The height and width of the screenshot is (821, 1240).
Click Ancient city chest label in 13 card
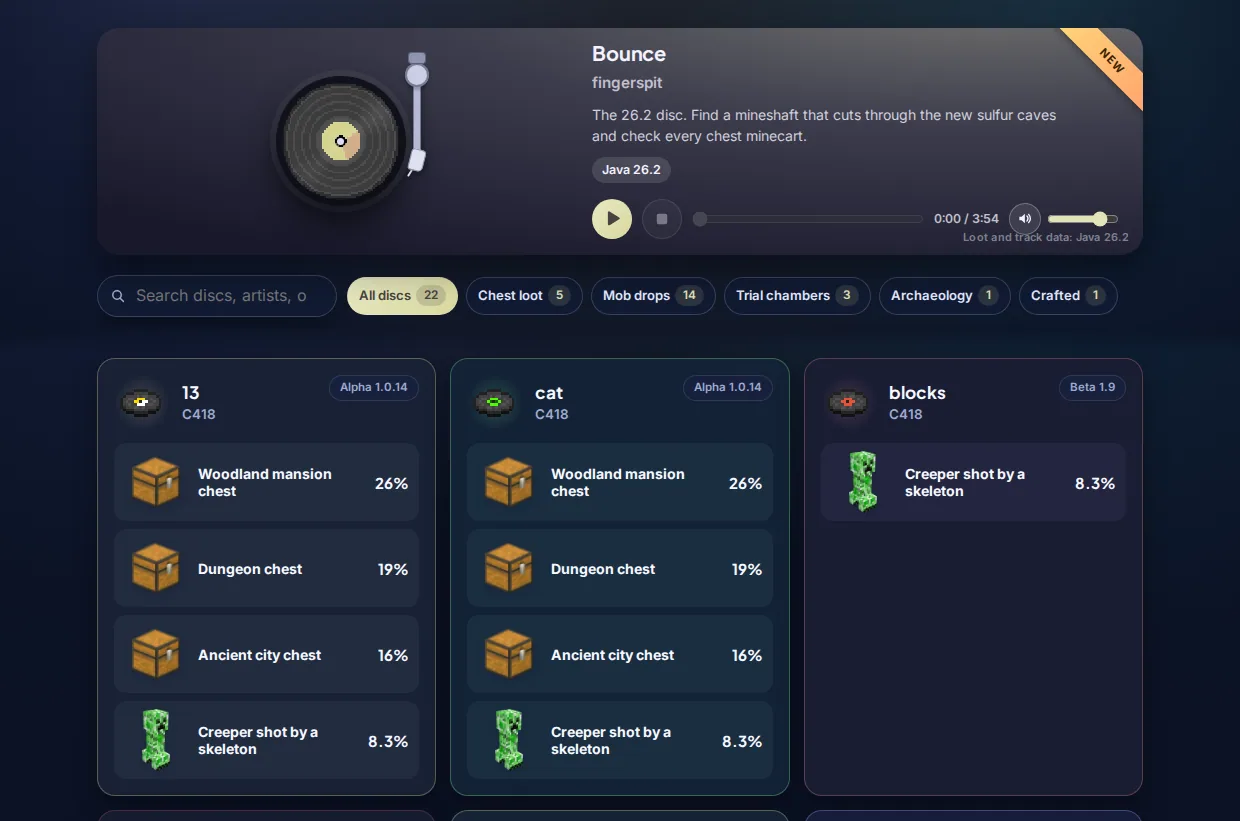260,655
